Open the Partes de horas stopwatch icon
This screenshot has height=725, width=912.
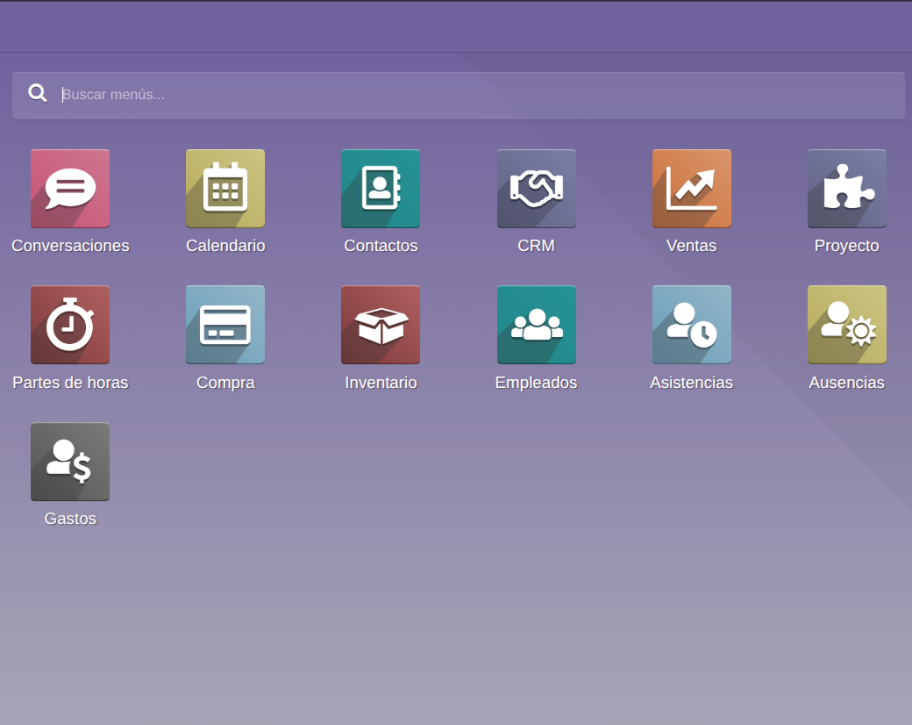70,325
